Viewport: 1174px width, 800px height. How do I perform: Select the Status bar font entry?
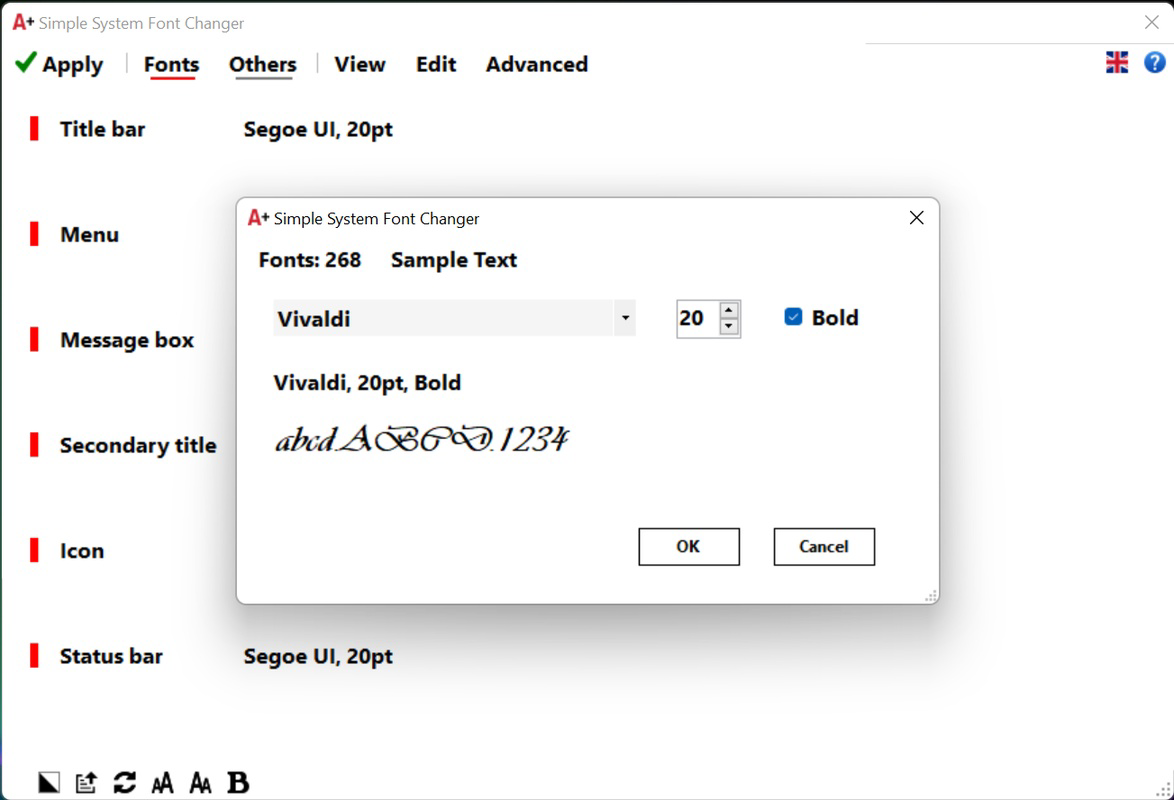point(111,656)
